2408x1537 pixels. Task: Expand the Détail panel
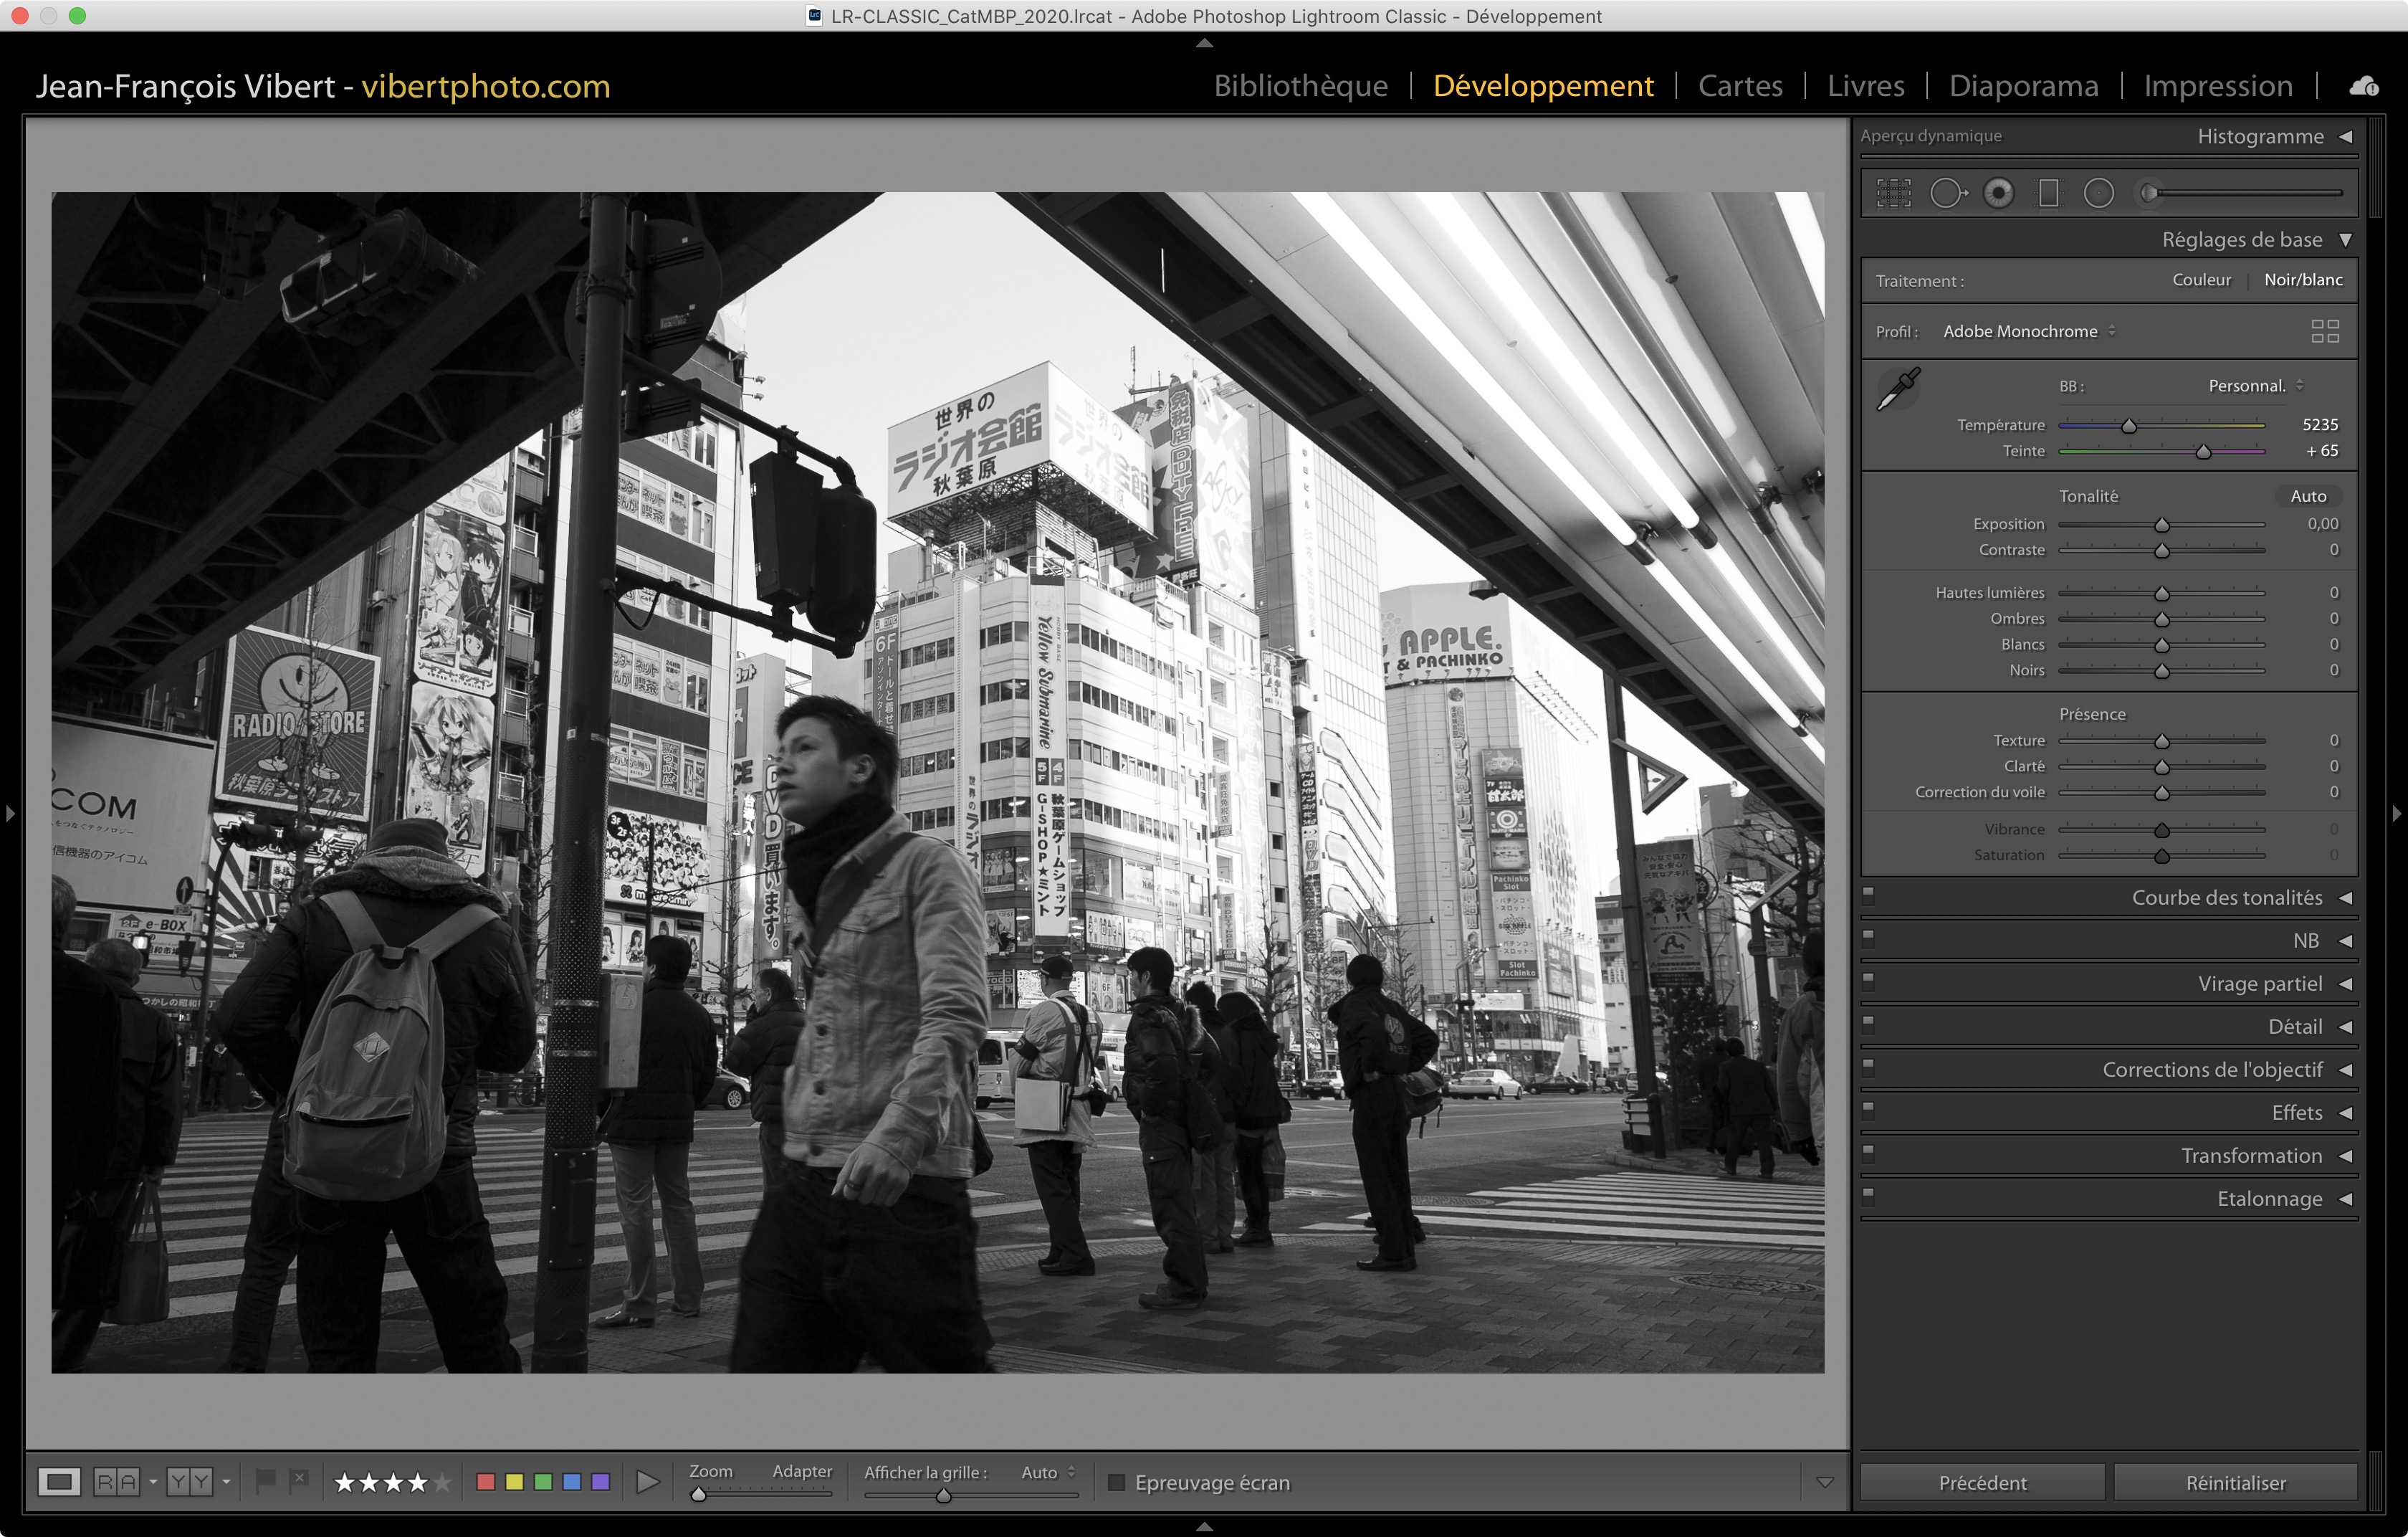point(2295,1027)
